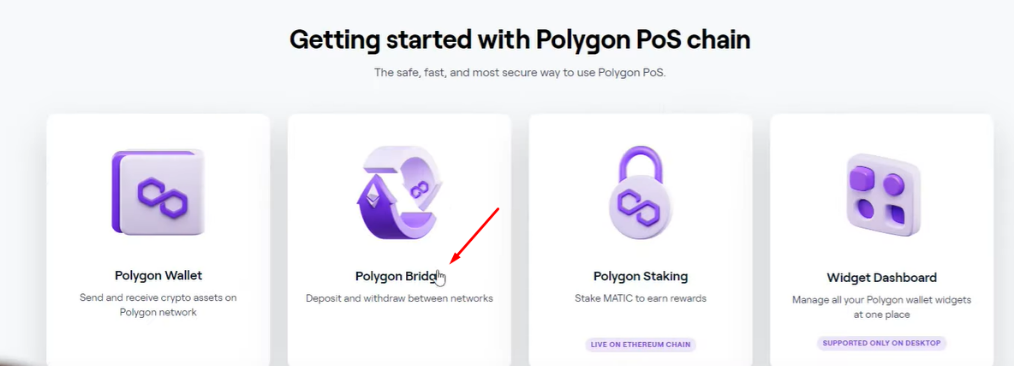Open the Polygon Wallet cube icon

point(158,192)
